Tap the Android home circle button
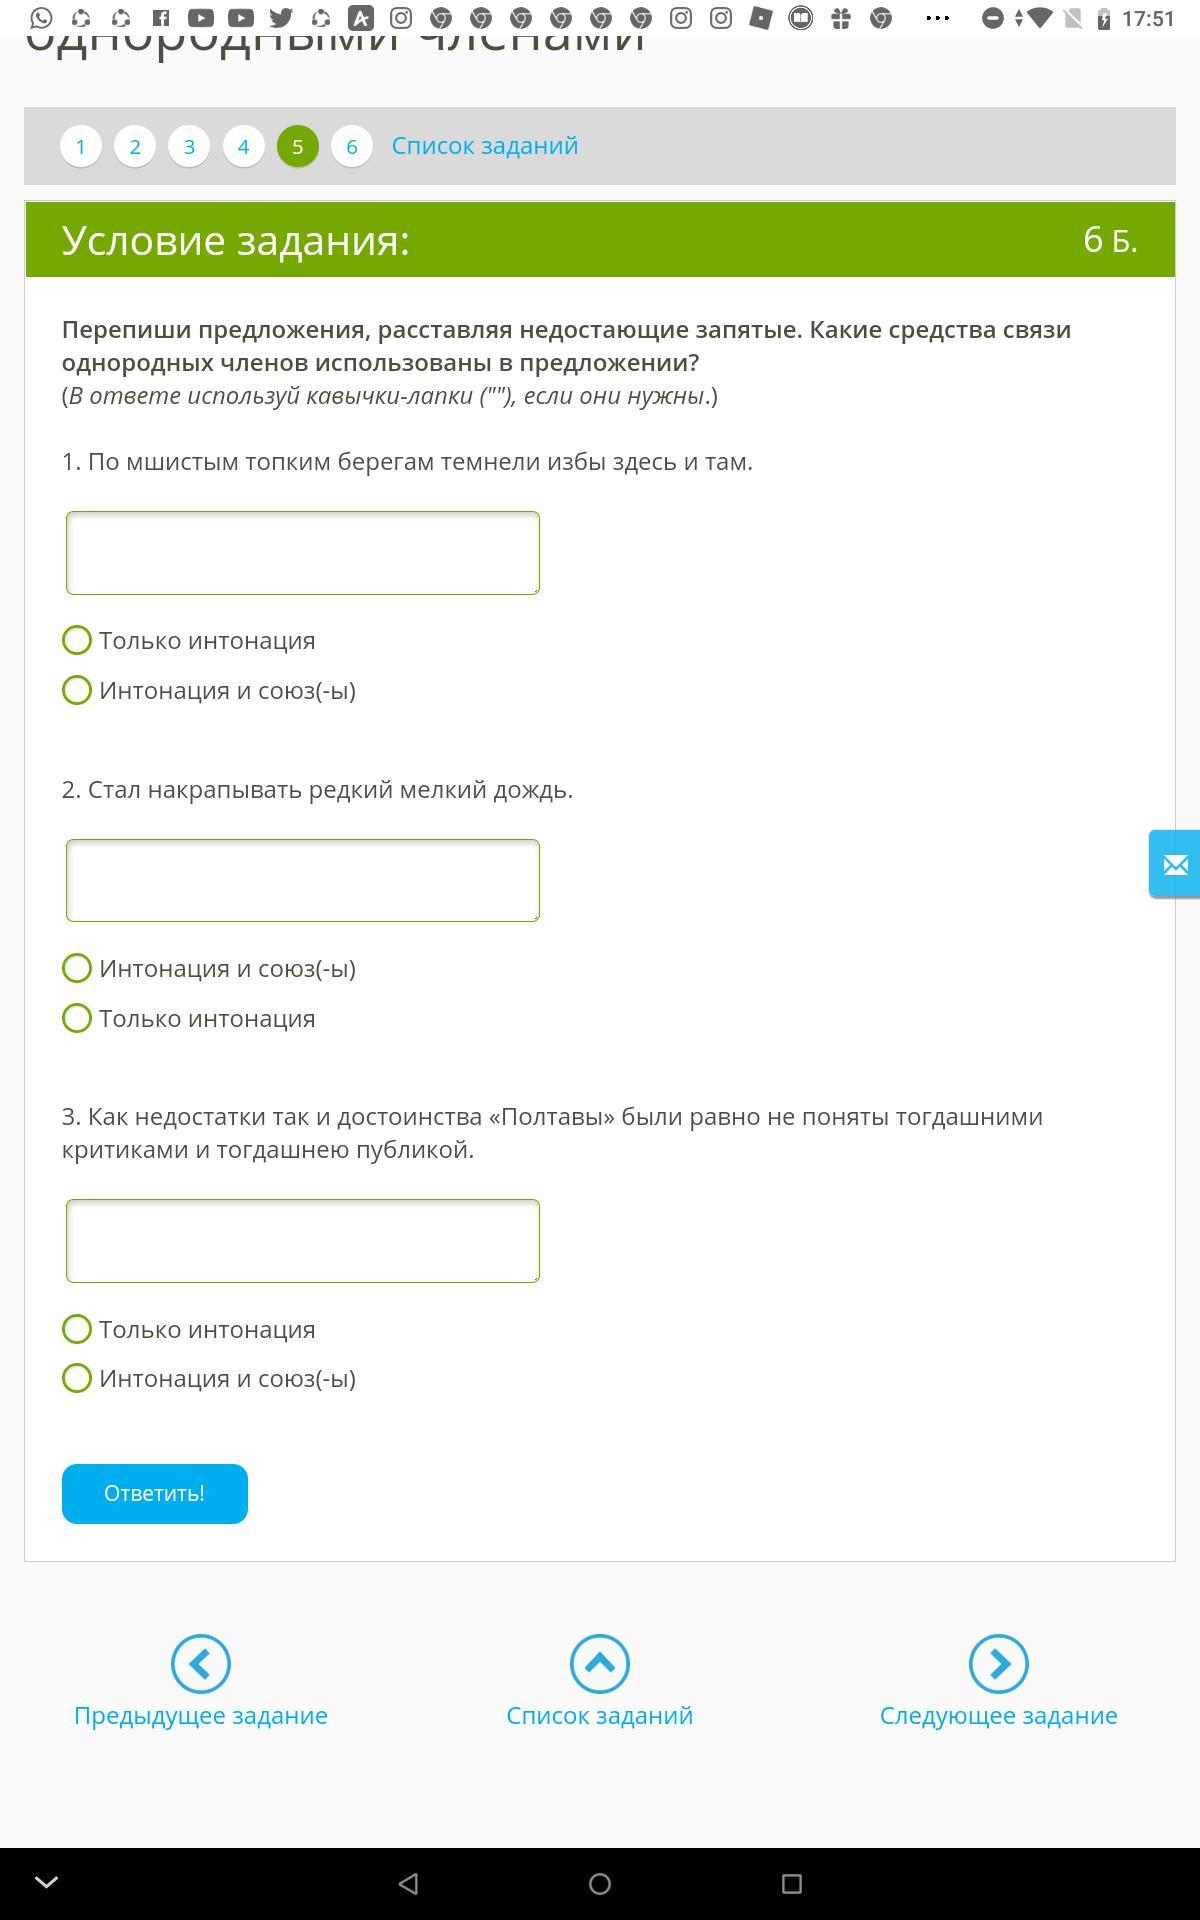Screen dimensions: 1200x1920 pos(600,1884)
